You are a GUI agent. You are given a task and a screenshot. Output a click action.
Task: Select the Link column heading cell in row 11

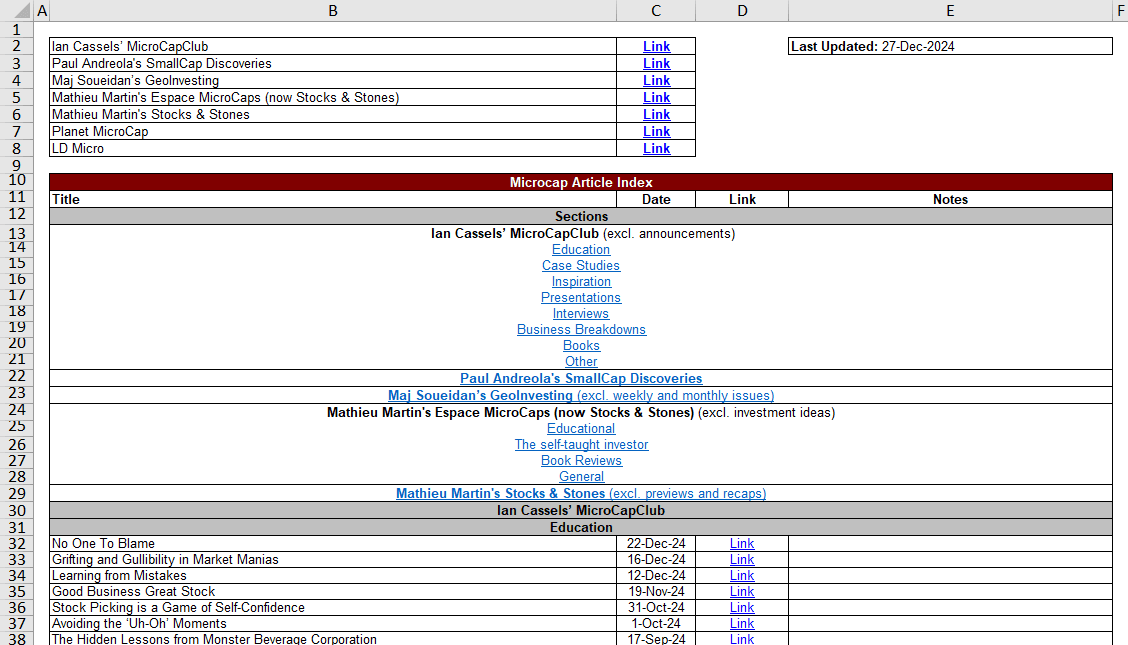[742, 199]
